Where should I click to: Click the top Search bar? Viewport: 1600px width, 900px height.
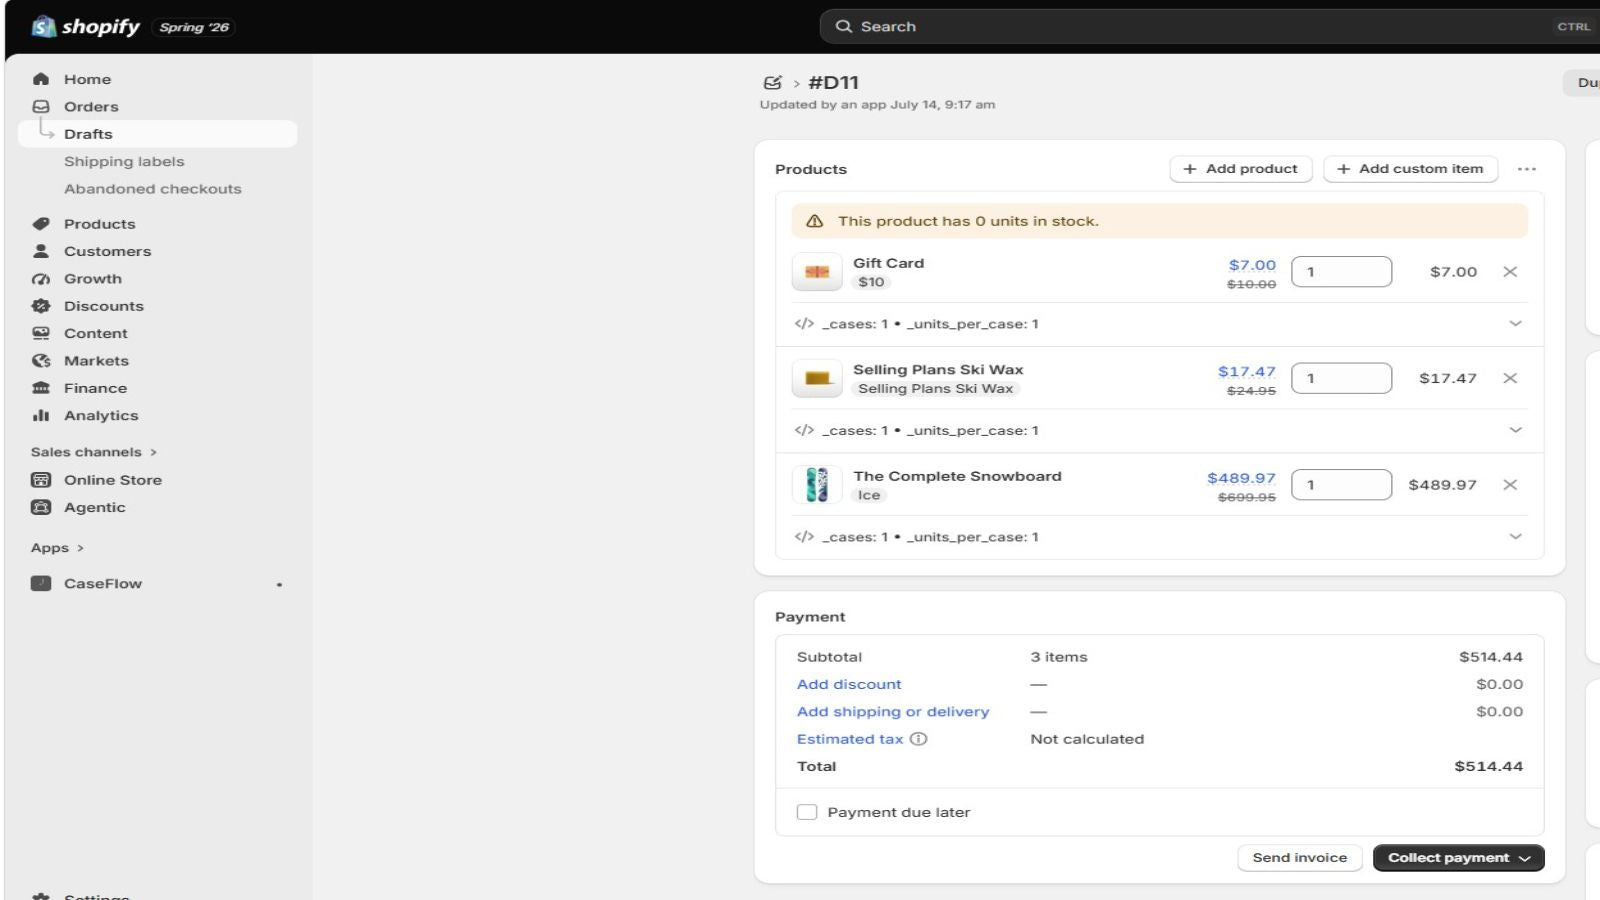[1210, 27]
